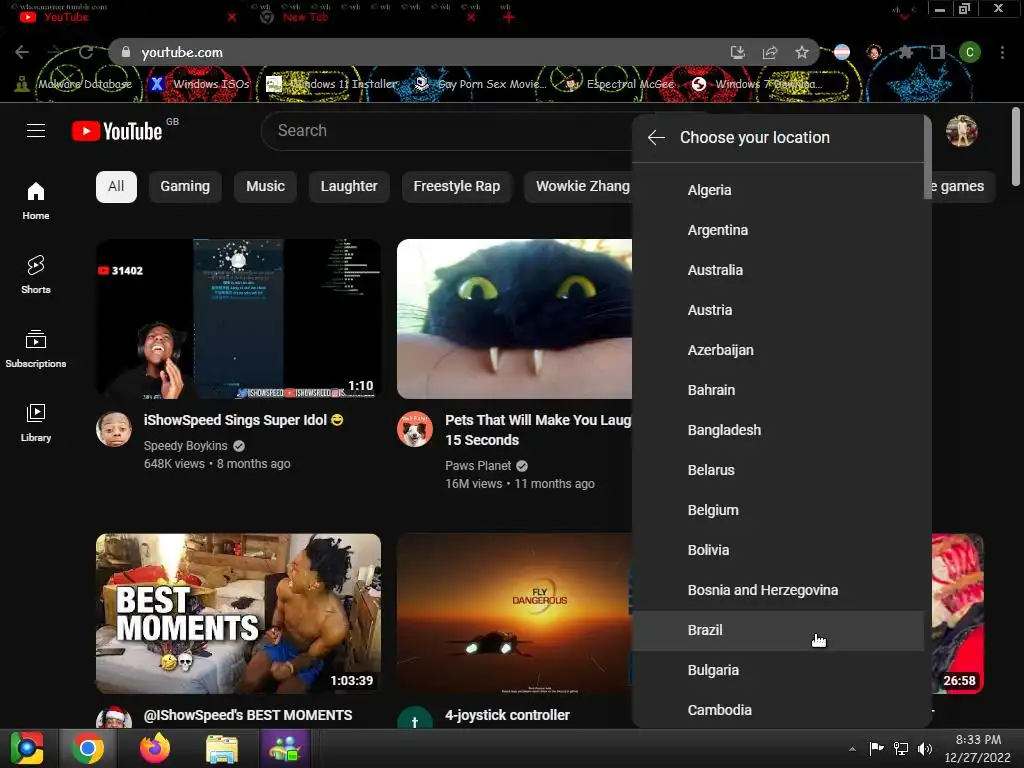This screenshot has height=768, width=1024.
Task: Choose Bangladesh as location
Action: (778, 430)
